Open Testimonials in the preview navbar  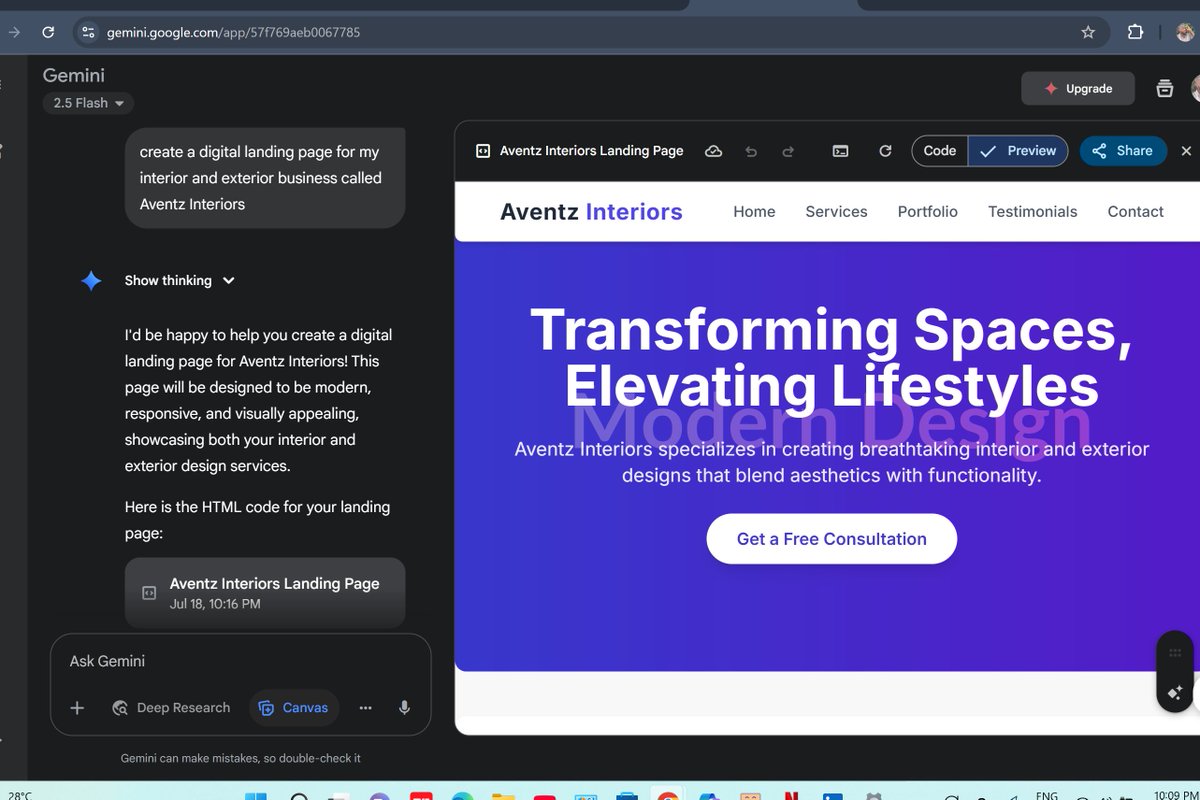tap(1033, 212)
